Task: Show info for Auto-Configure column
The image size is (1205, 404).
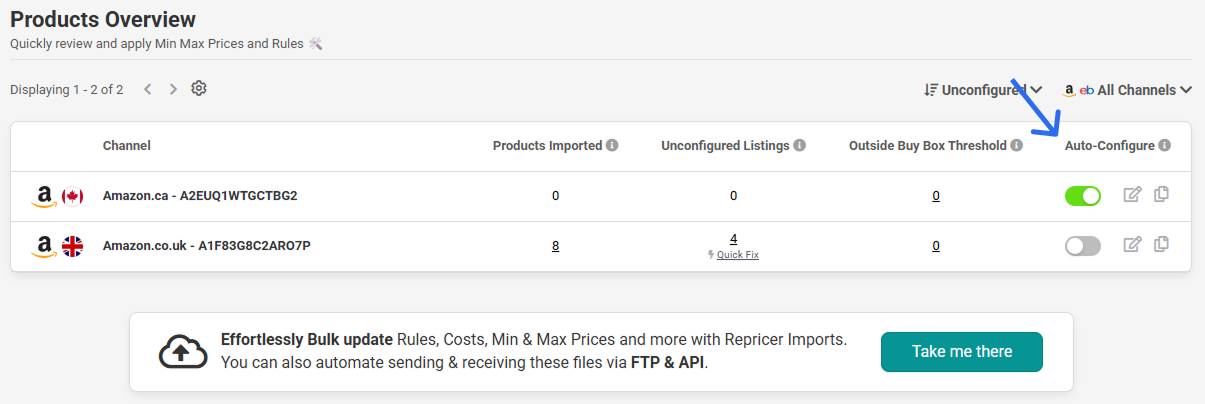Action: 1165,145
